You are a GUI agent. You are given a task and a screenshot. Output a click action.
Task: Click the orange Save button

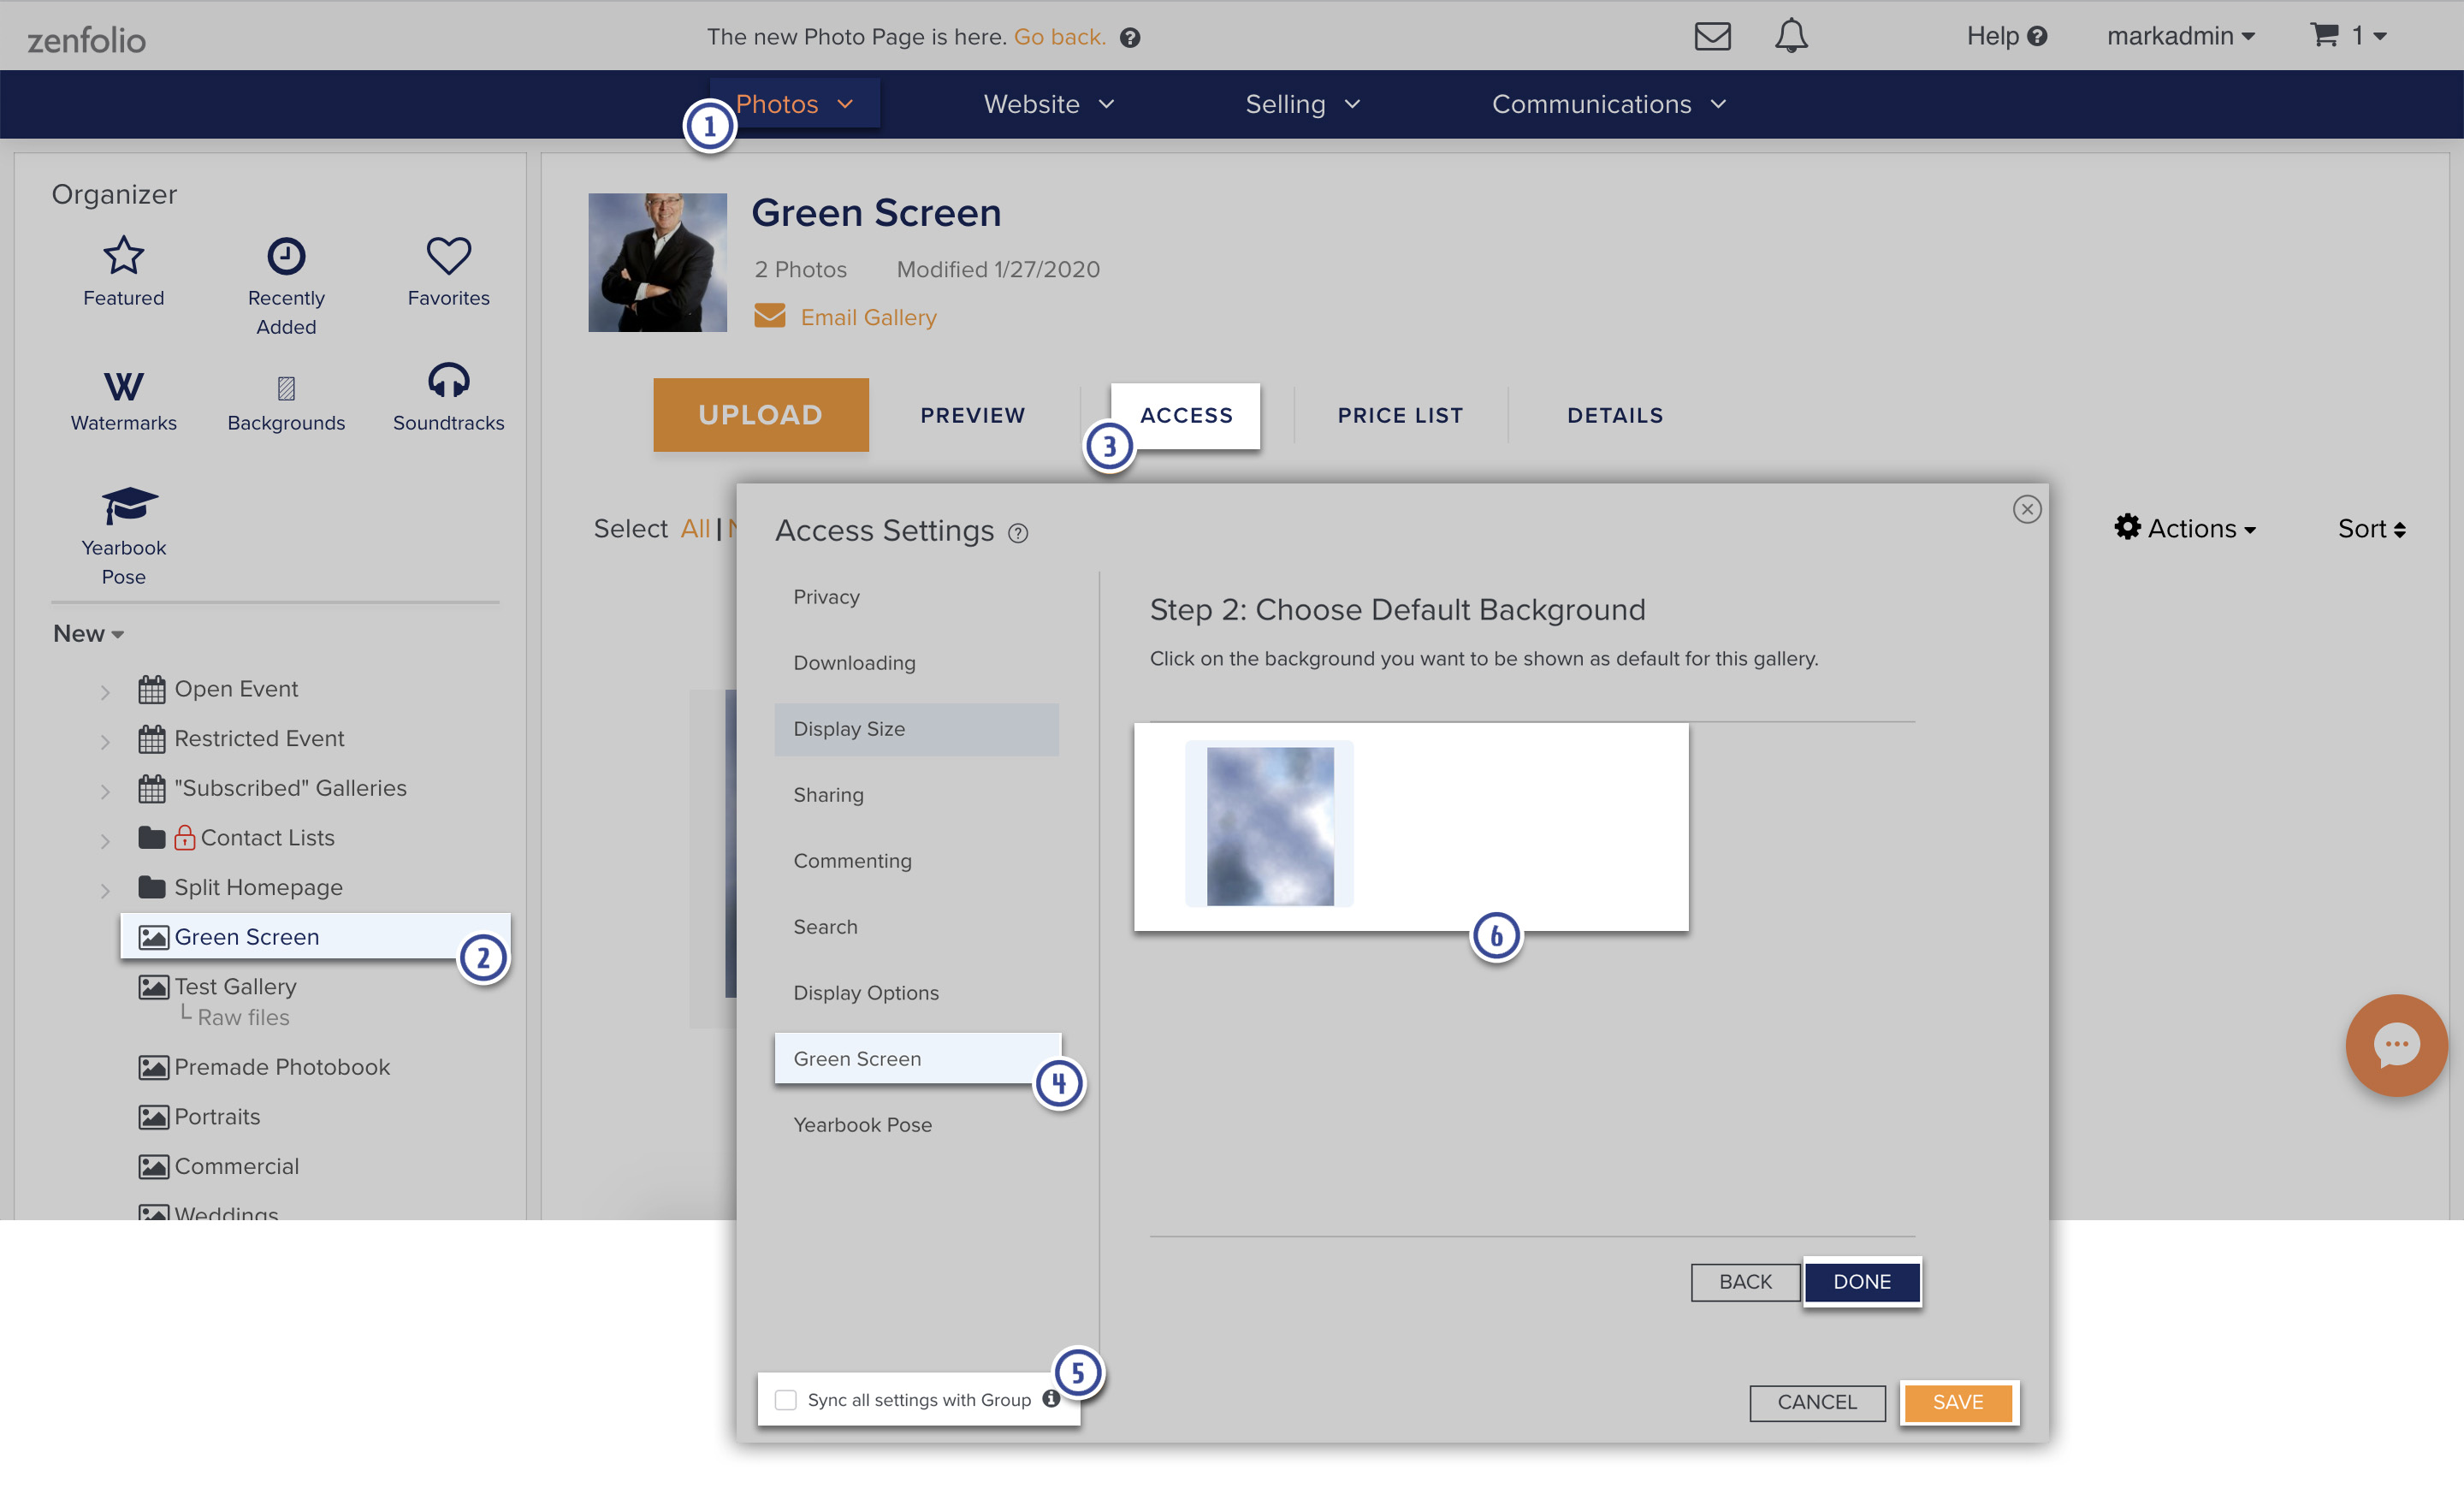point(1958,1402)
